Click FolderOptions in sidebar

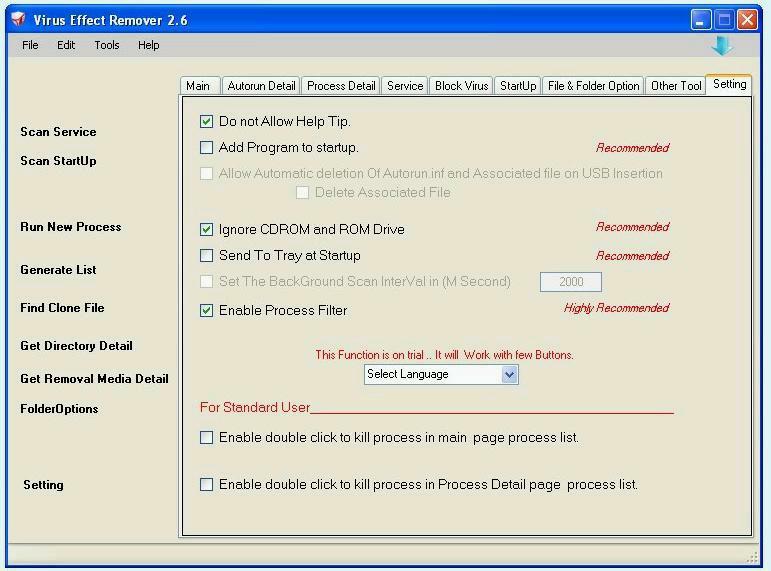point(59,409)
